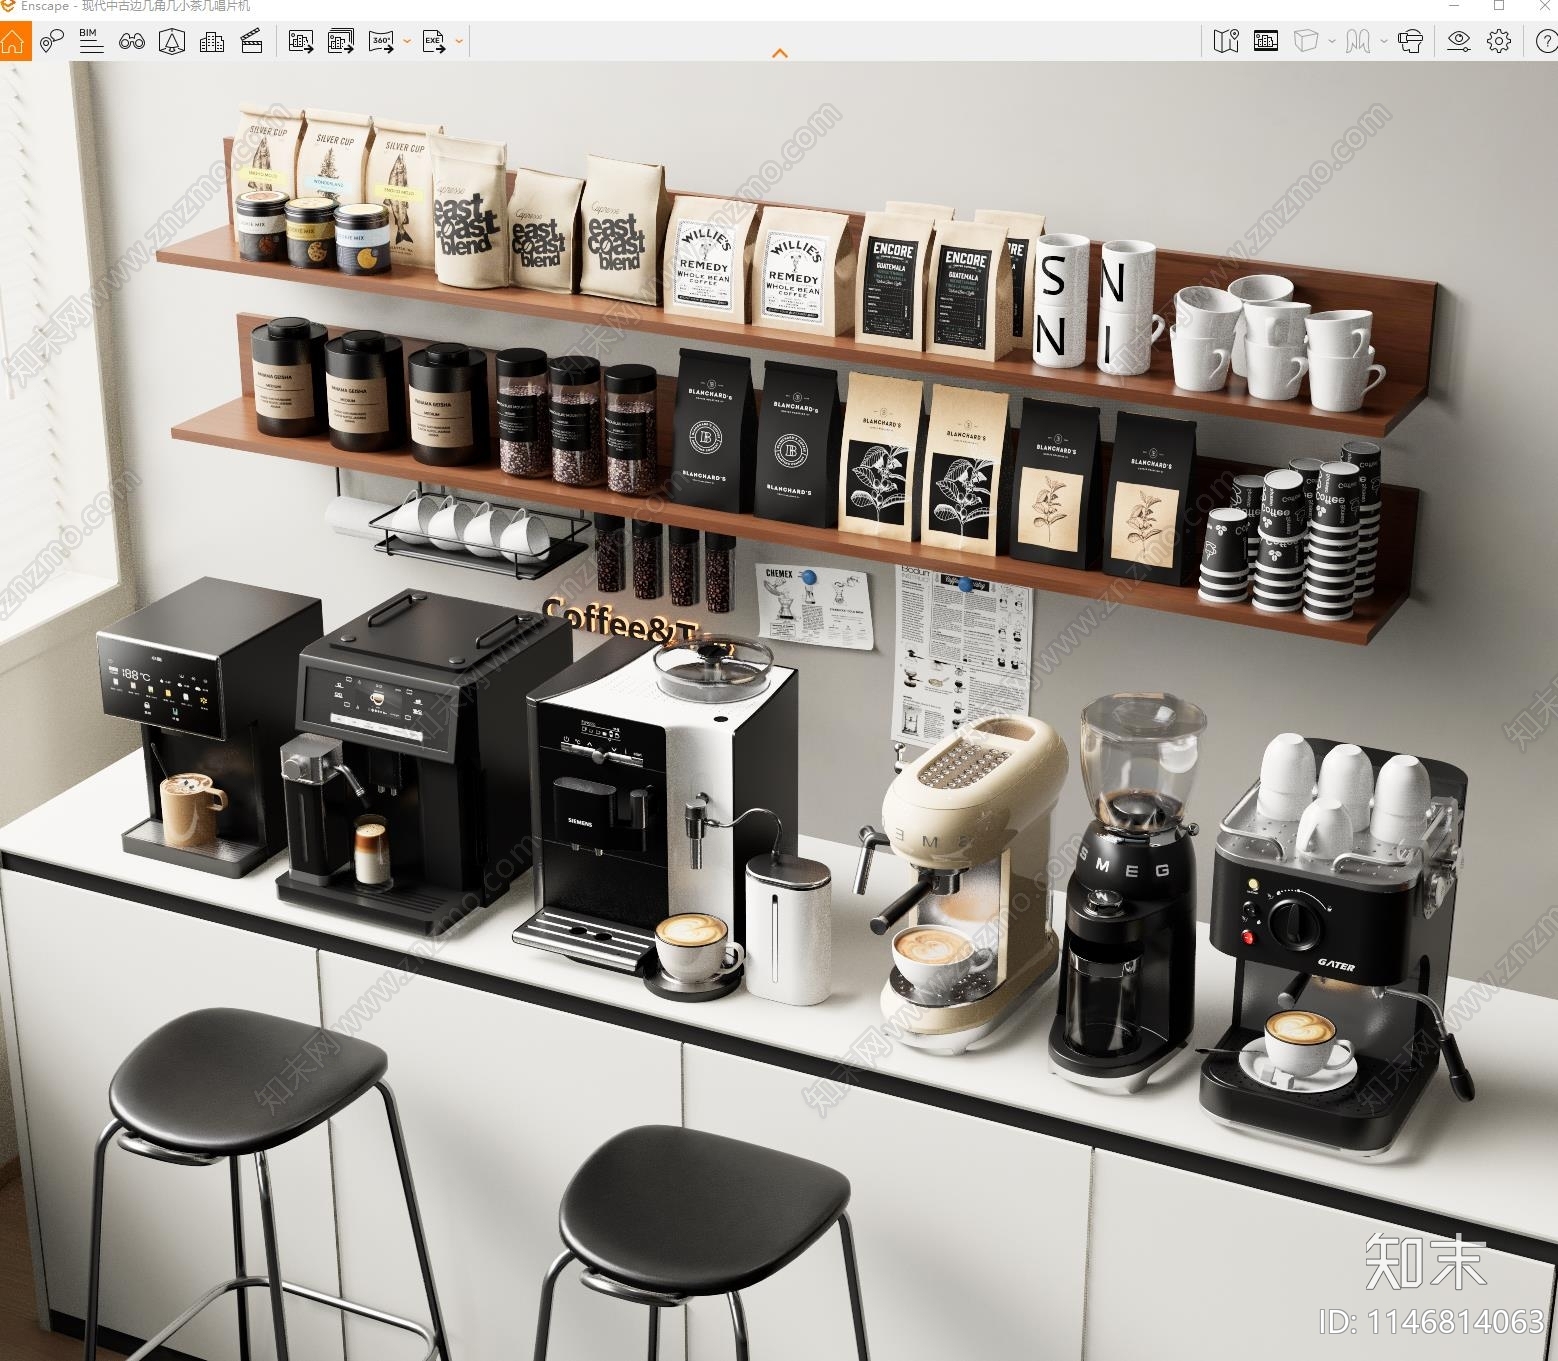Click the Enscape logo in the title bar
The image size is (1558, 1361).
click(8, 6)
